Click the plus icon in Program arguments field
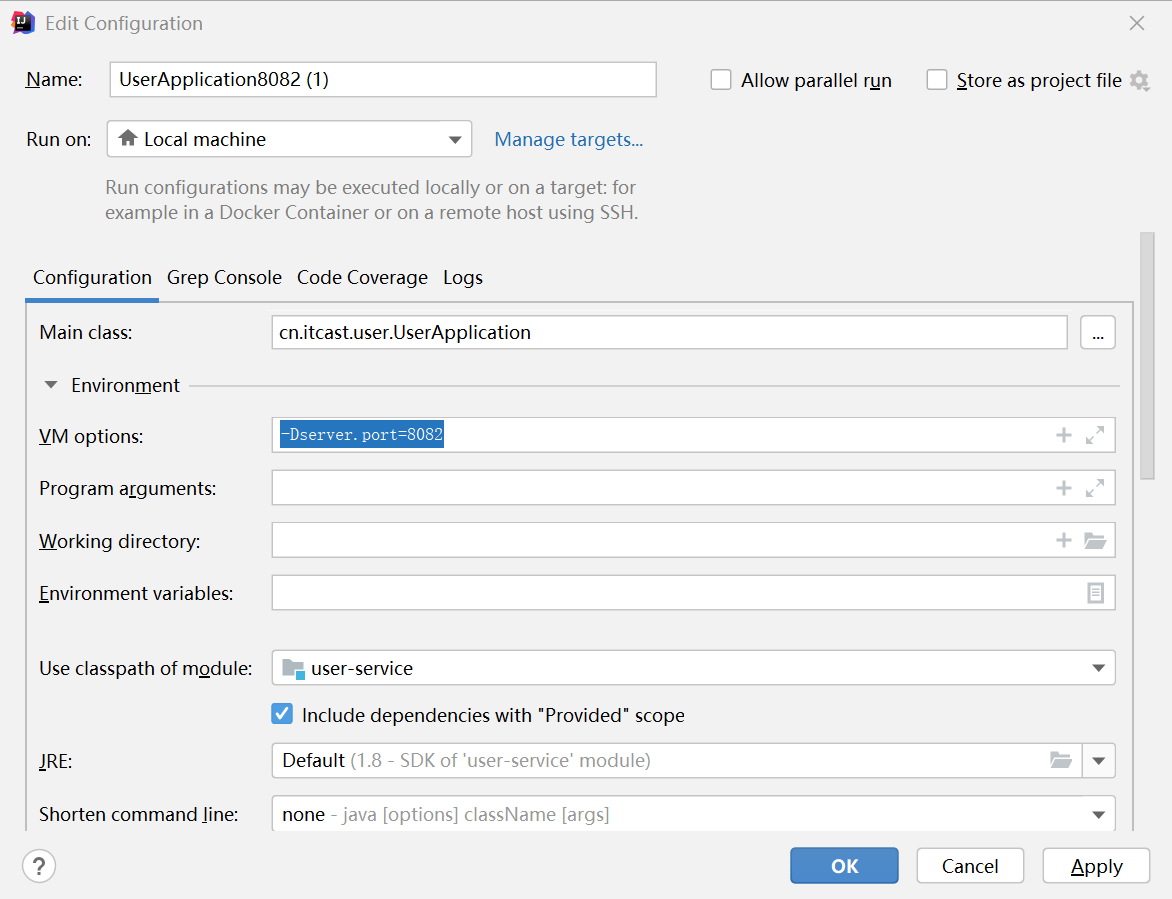 click(x=1064, y=488)
